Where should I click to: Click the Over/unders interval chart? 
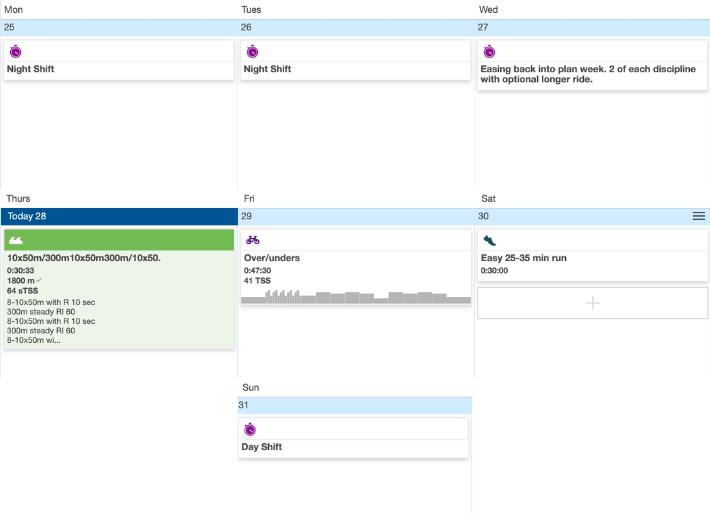(x=355, y=296)
